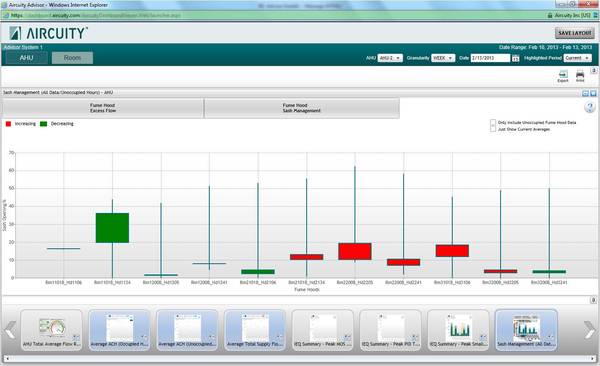600x366 pixels.
Task: Click the Print icon
Action: tap(580, 76)
